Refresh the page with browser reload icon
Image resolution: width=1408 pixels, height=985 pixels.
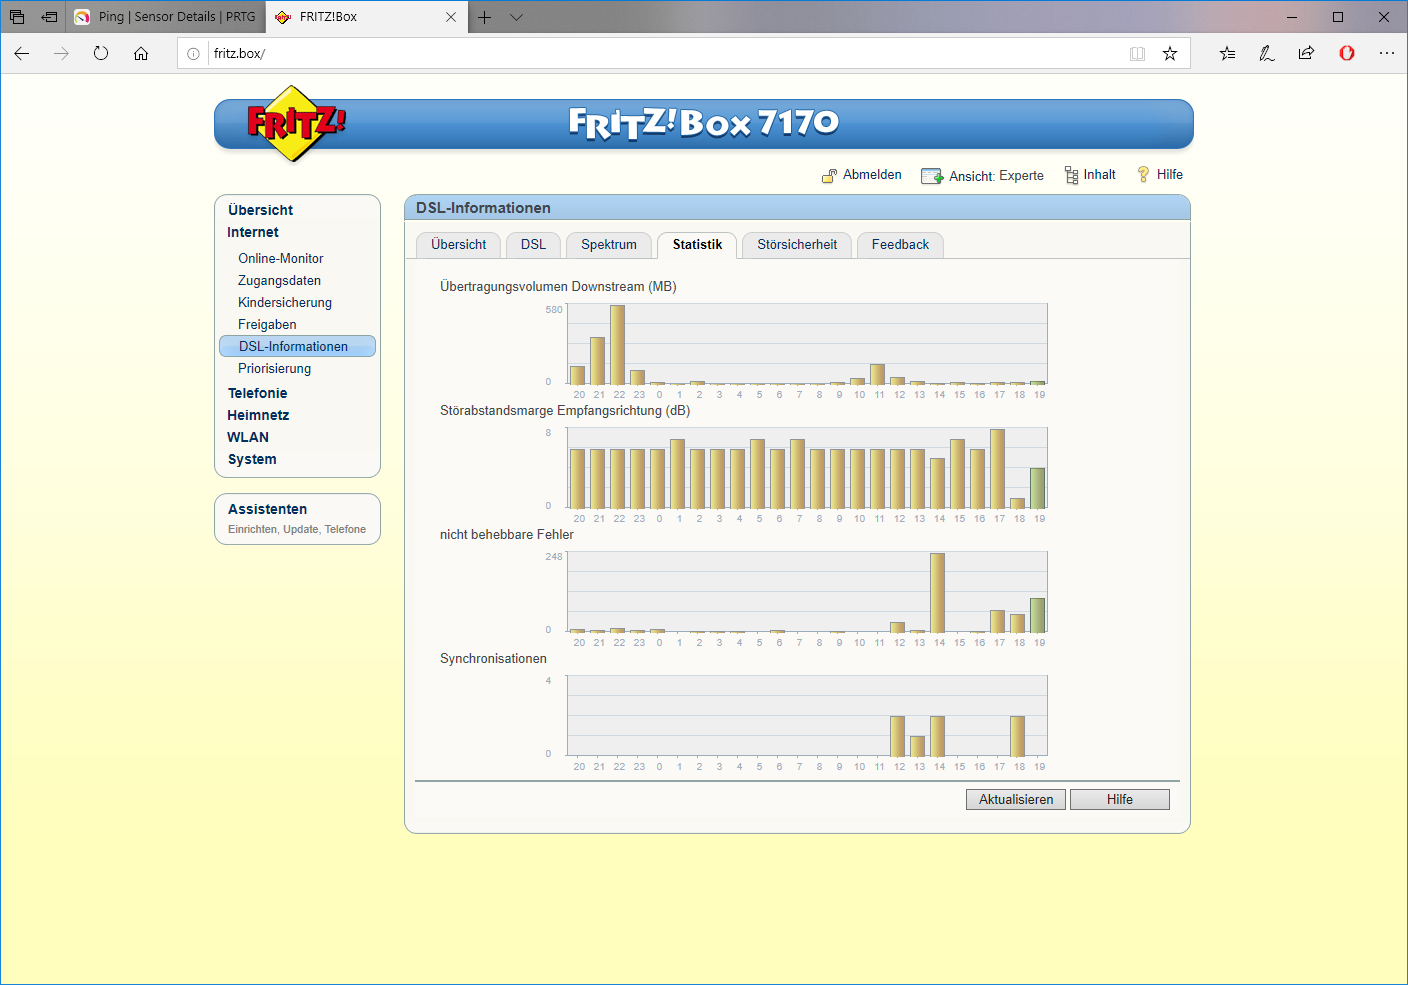click(x=101, y=54)
